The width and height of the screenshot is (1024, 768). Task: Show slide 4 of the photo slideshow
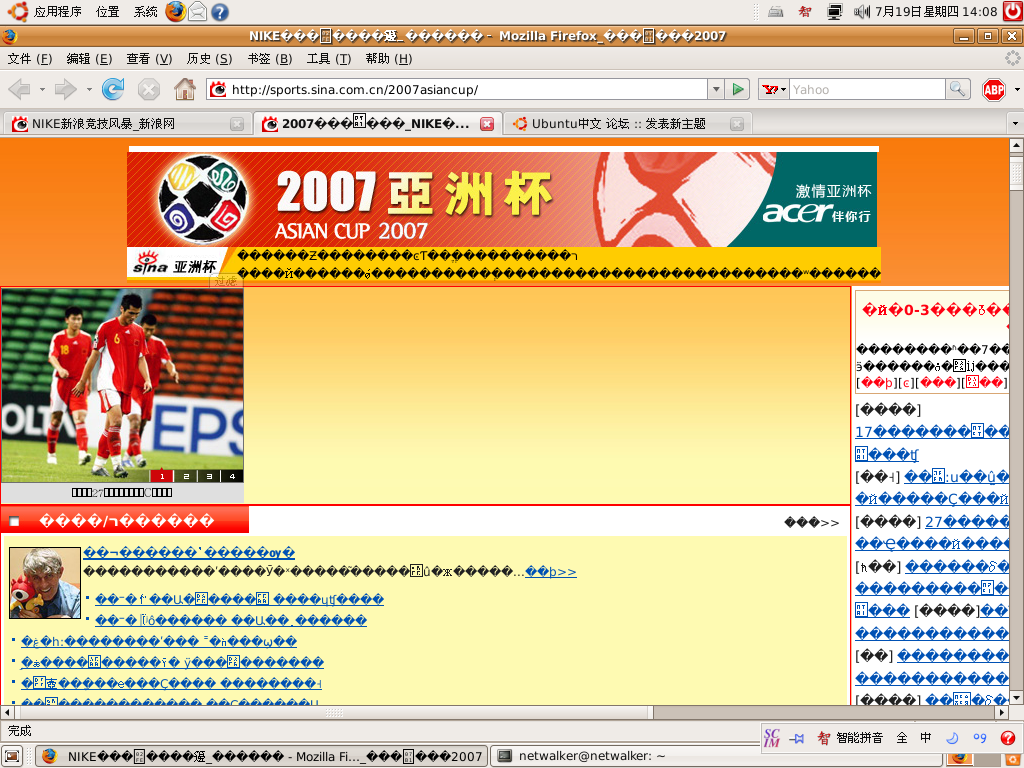232,476
